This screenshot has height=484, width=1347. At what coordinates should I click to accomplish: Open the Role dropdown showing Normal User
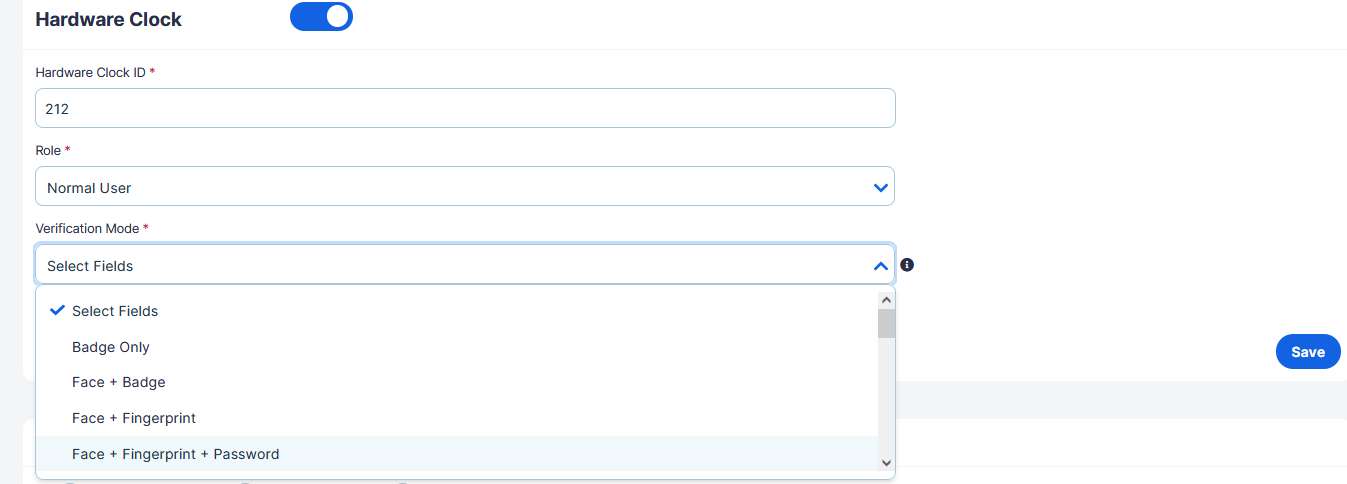coord(465,187)
